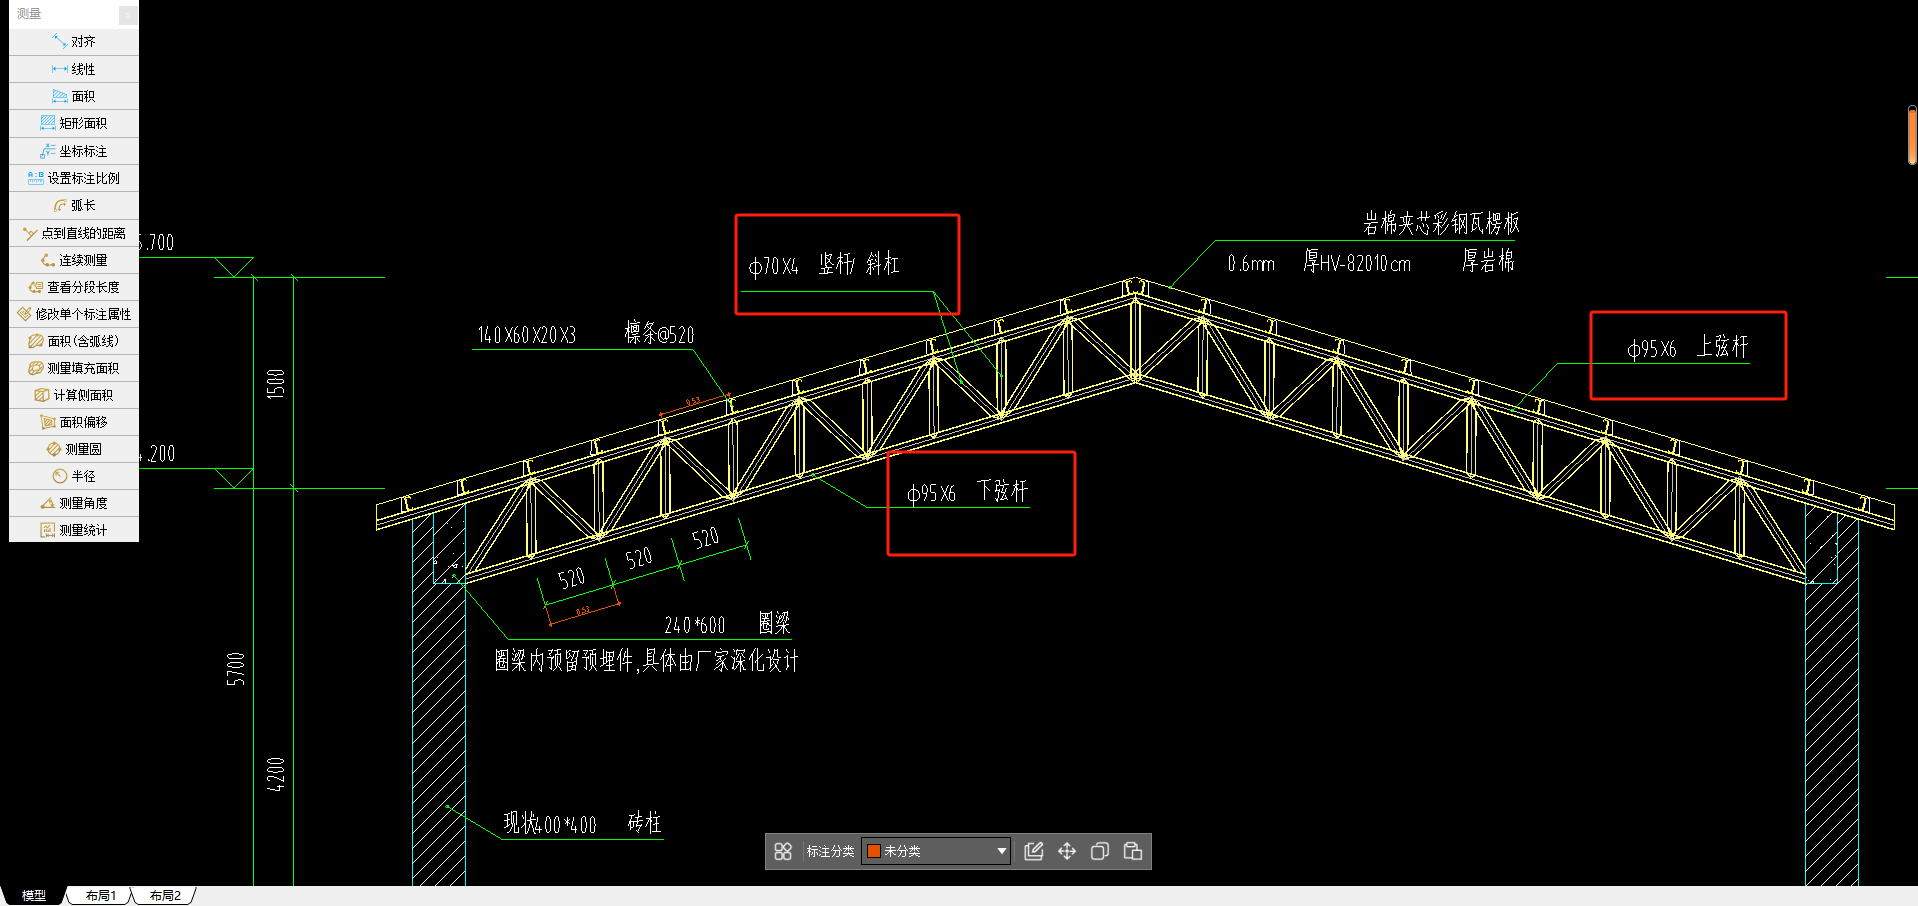This screenshot has height=906, width=1918.
Task: Open 设置标注比例 annotation scale setting
Action: 74,178
